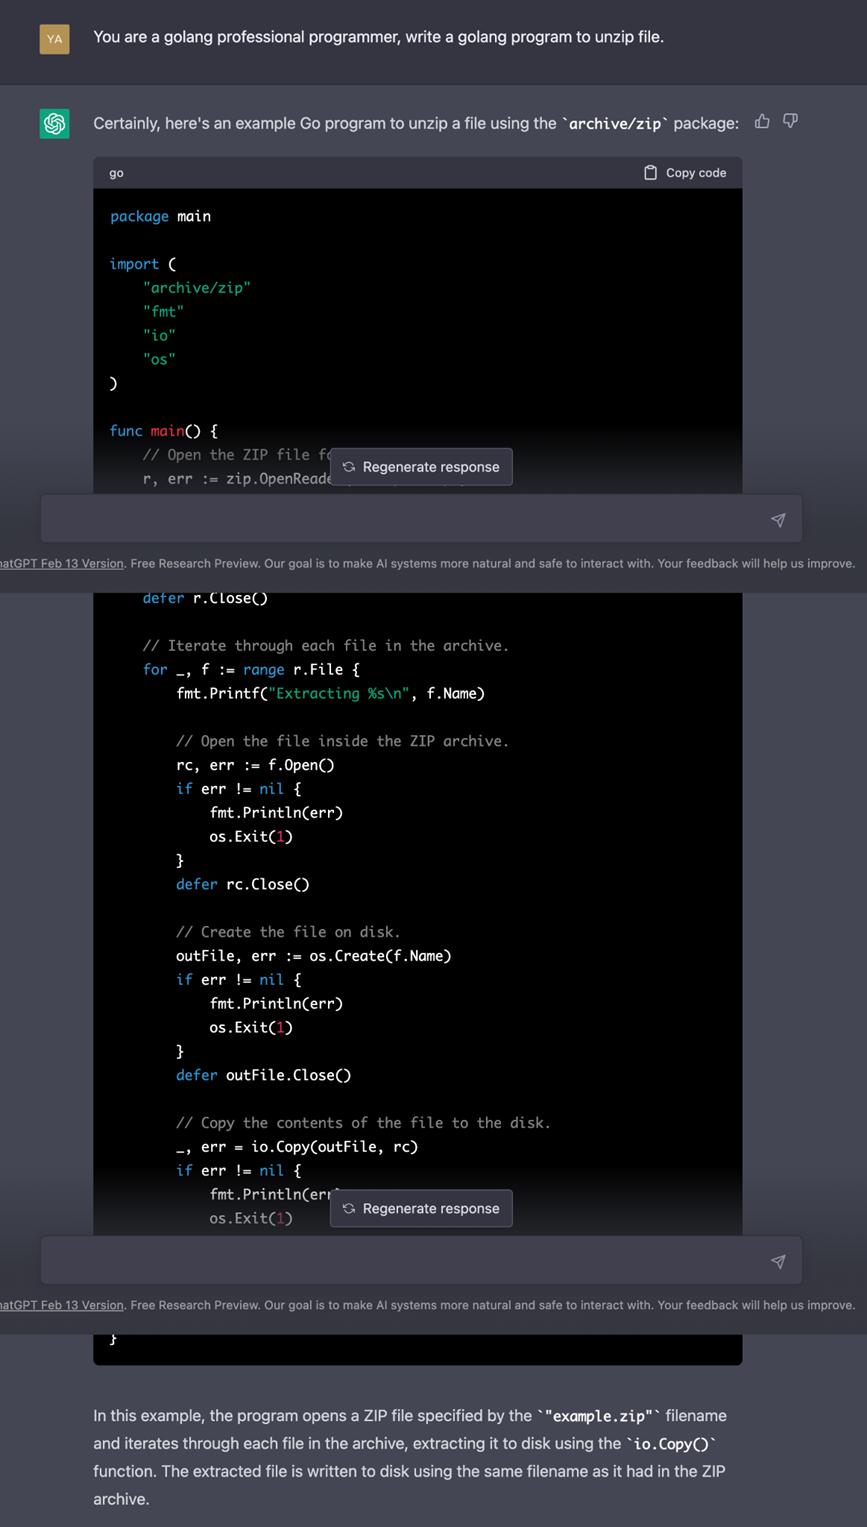Click the 'defer rc.Close()' line
The image size is (867, 1527).
tap(243, 884)
